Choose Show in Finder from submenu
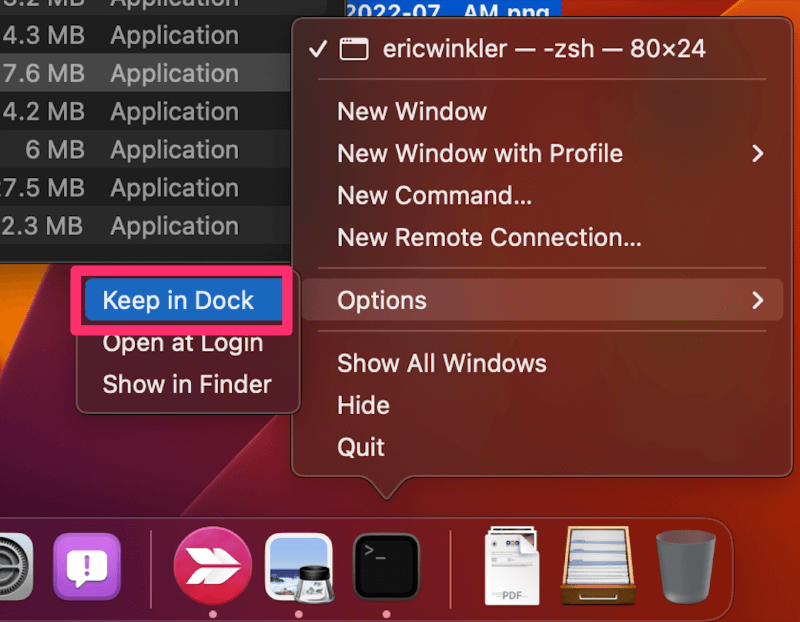The height and width of the screenshot is (622, 800). tap(187, 384)
